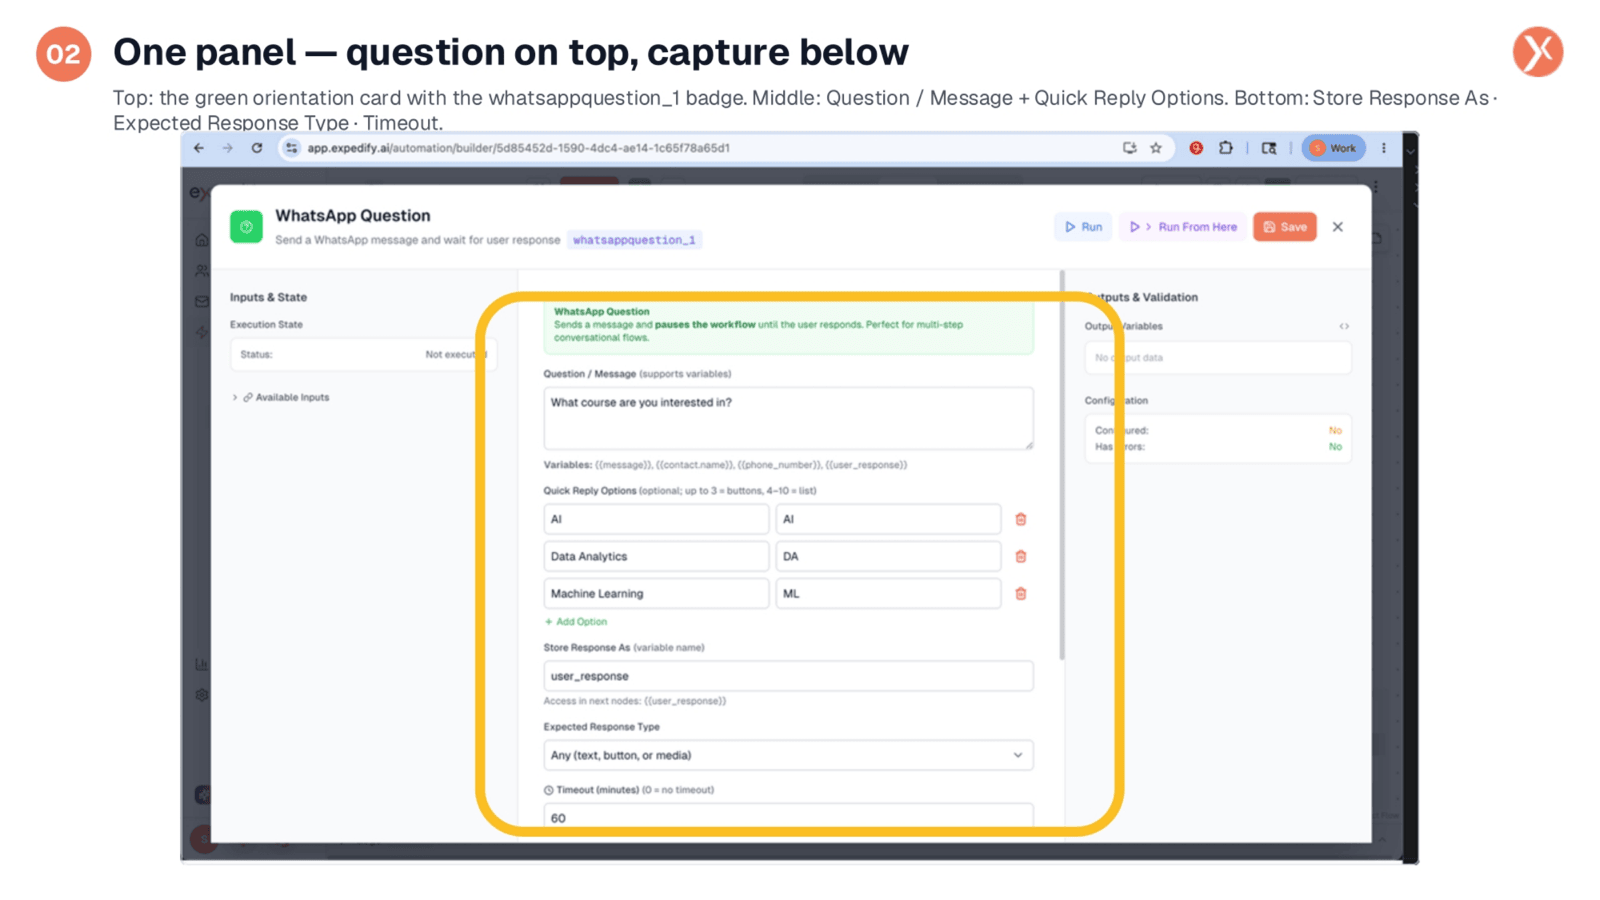
Task: Open the lightning automation icon in sidebar
Action: (202, 331)
